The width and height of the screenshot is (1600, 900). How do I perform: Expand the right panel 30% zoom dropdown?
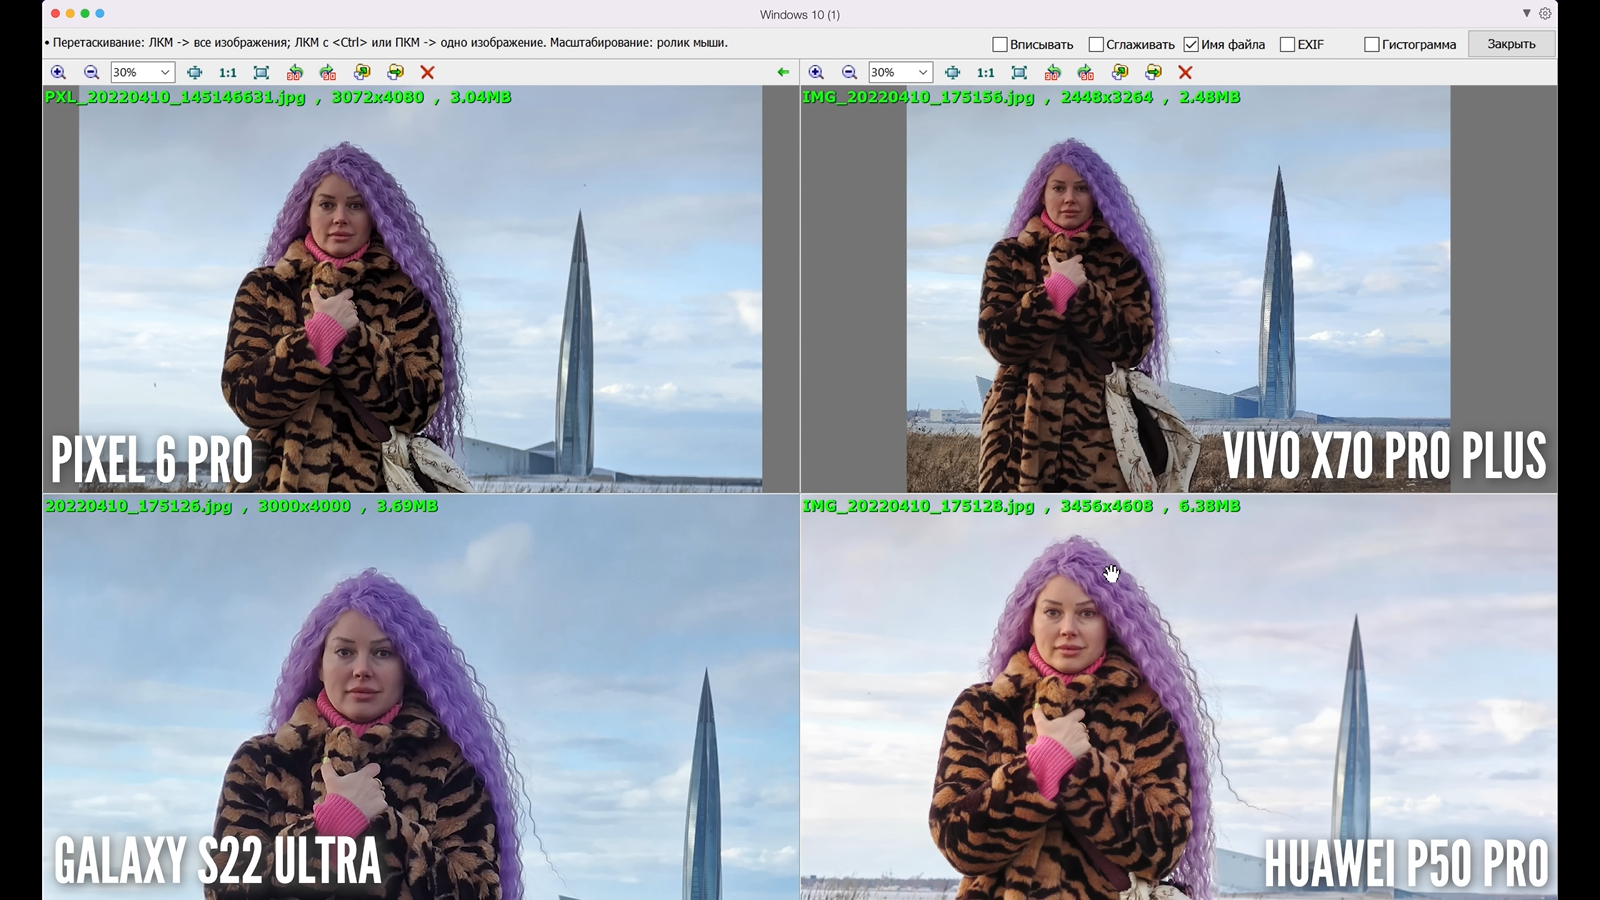923,72
